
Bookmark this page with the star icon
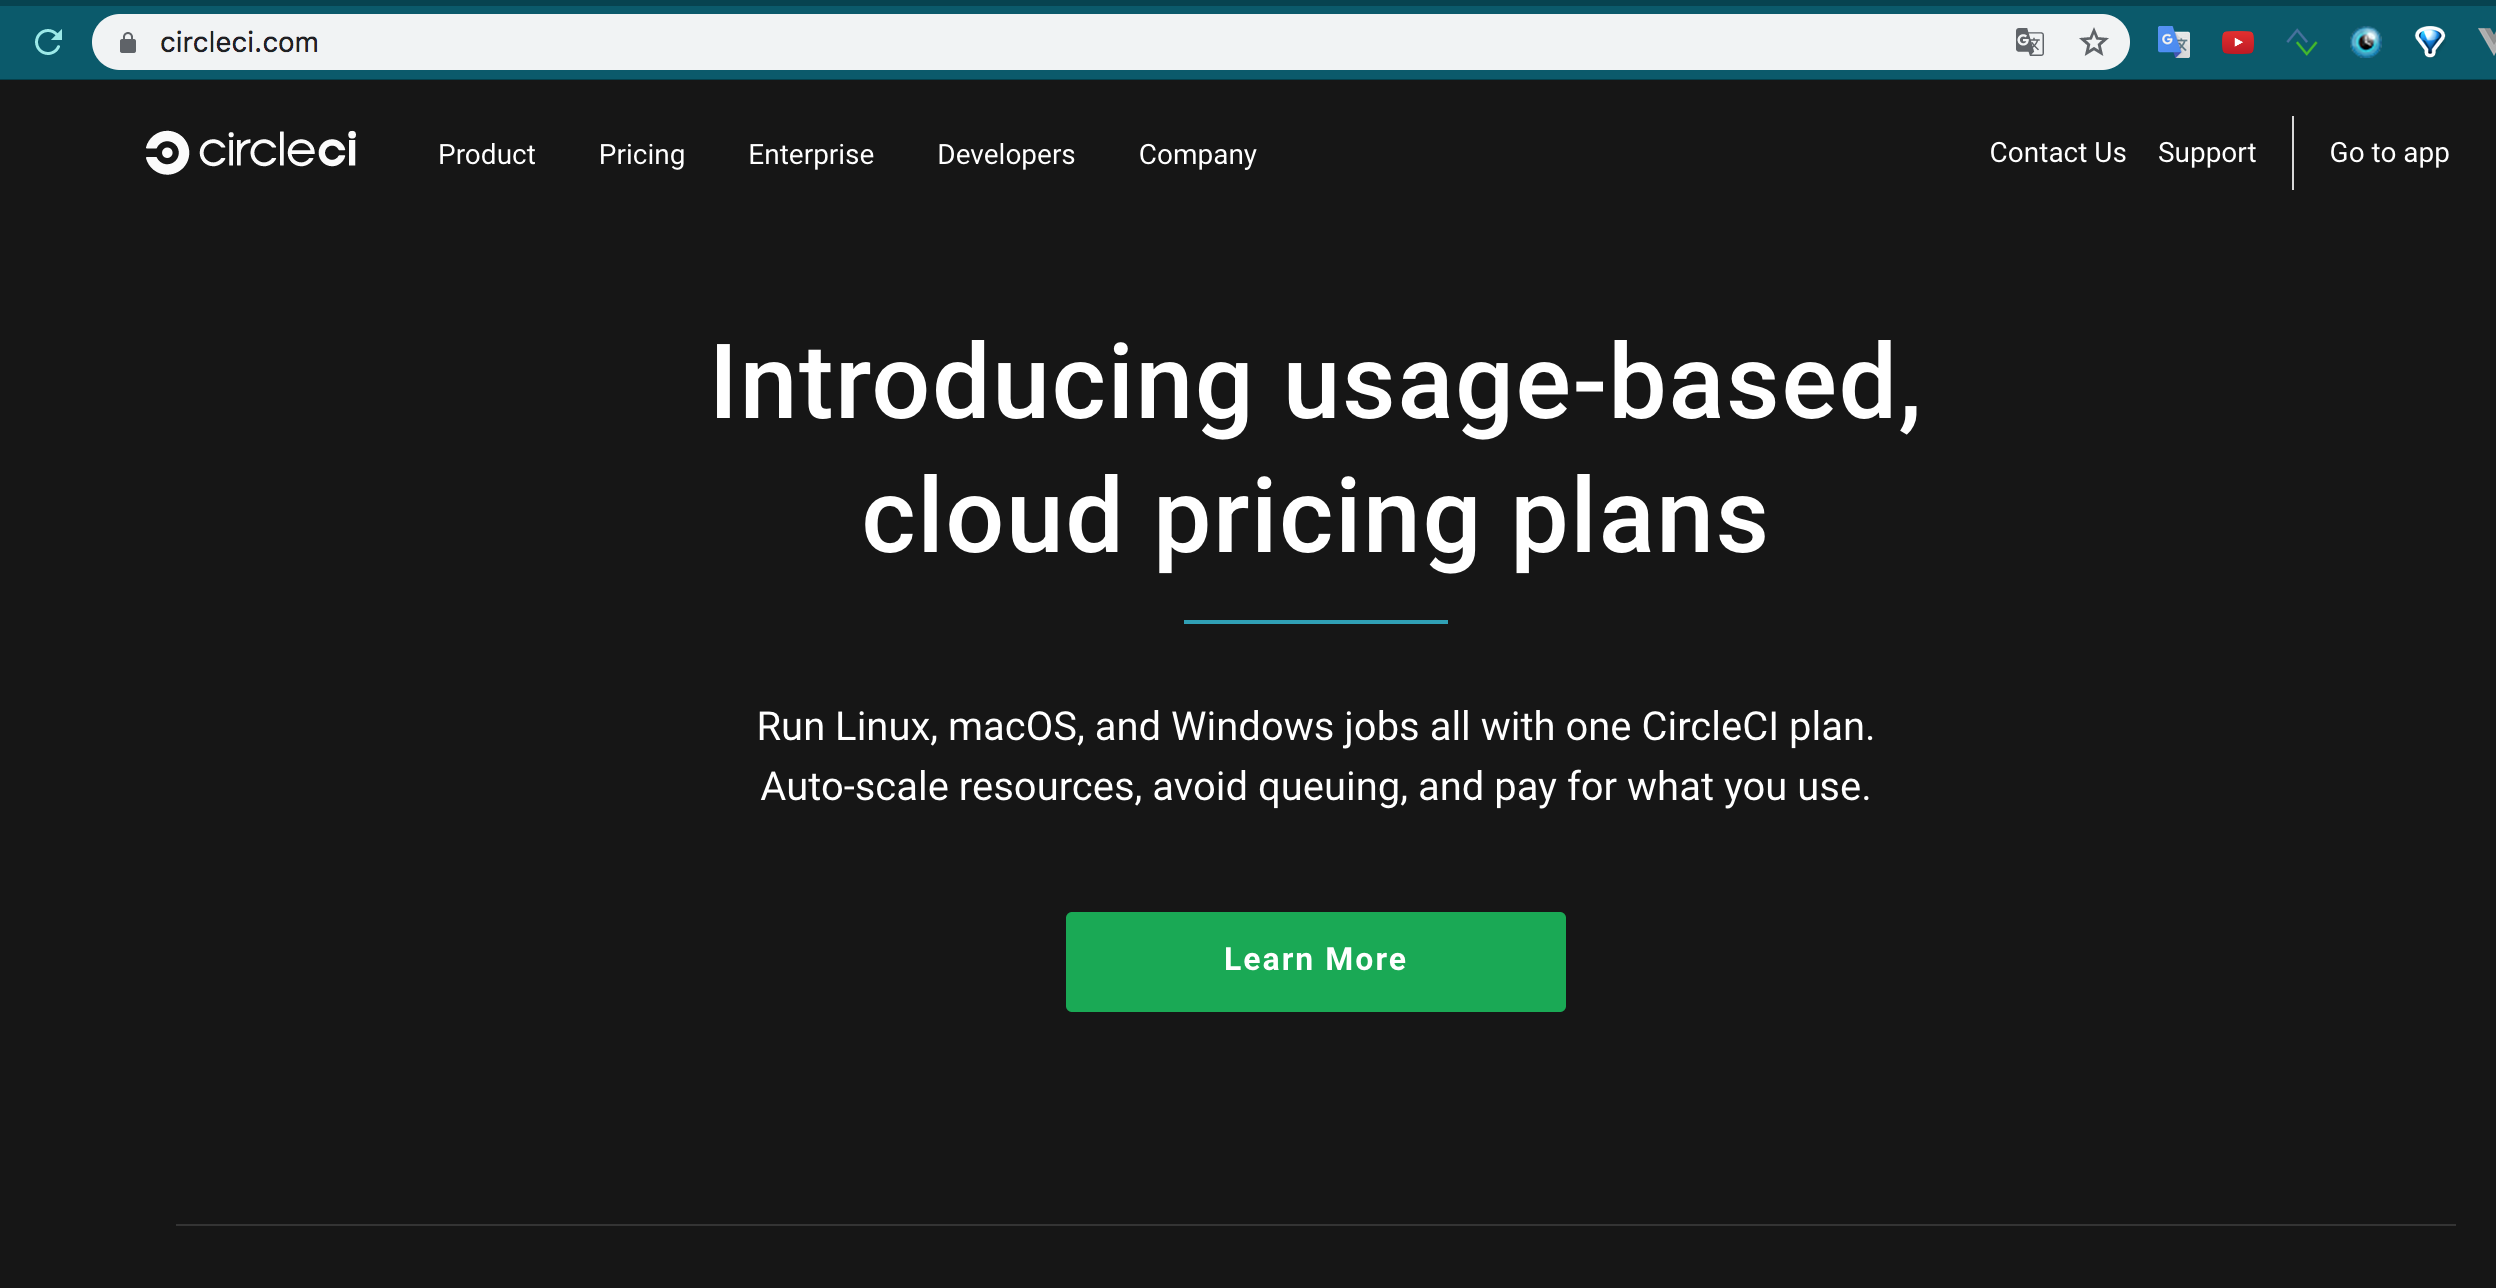[2093, 42]
